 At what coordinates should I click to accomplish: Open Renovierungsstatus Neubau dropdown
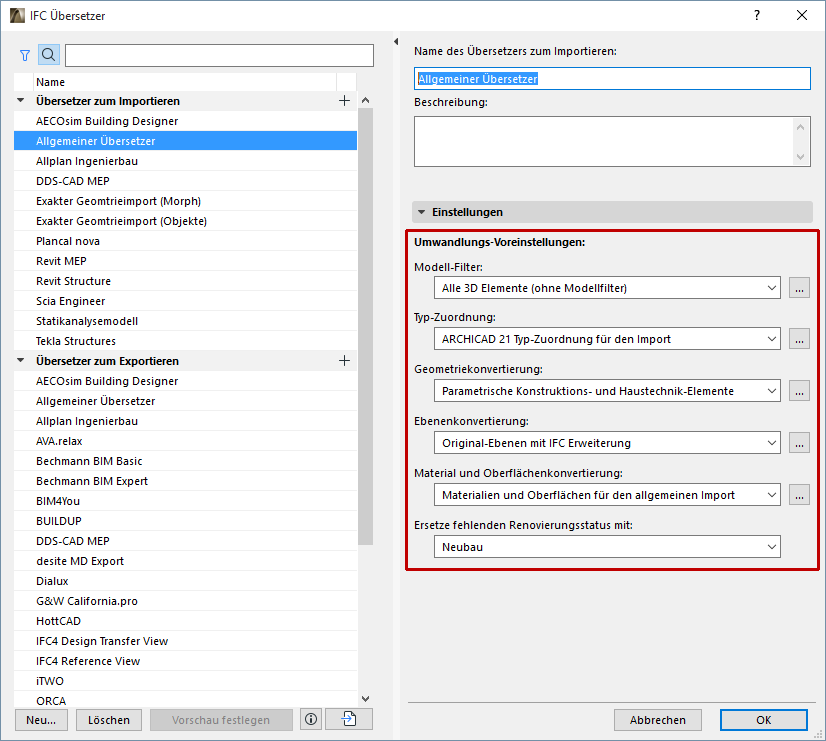click(x=607, y=547)
